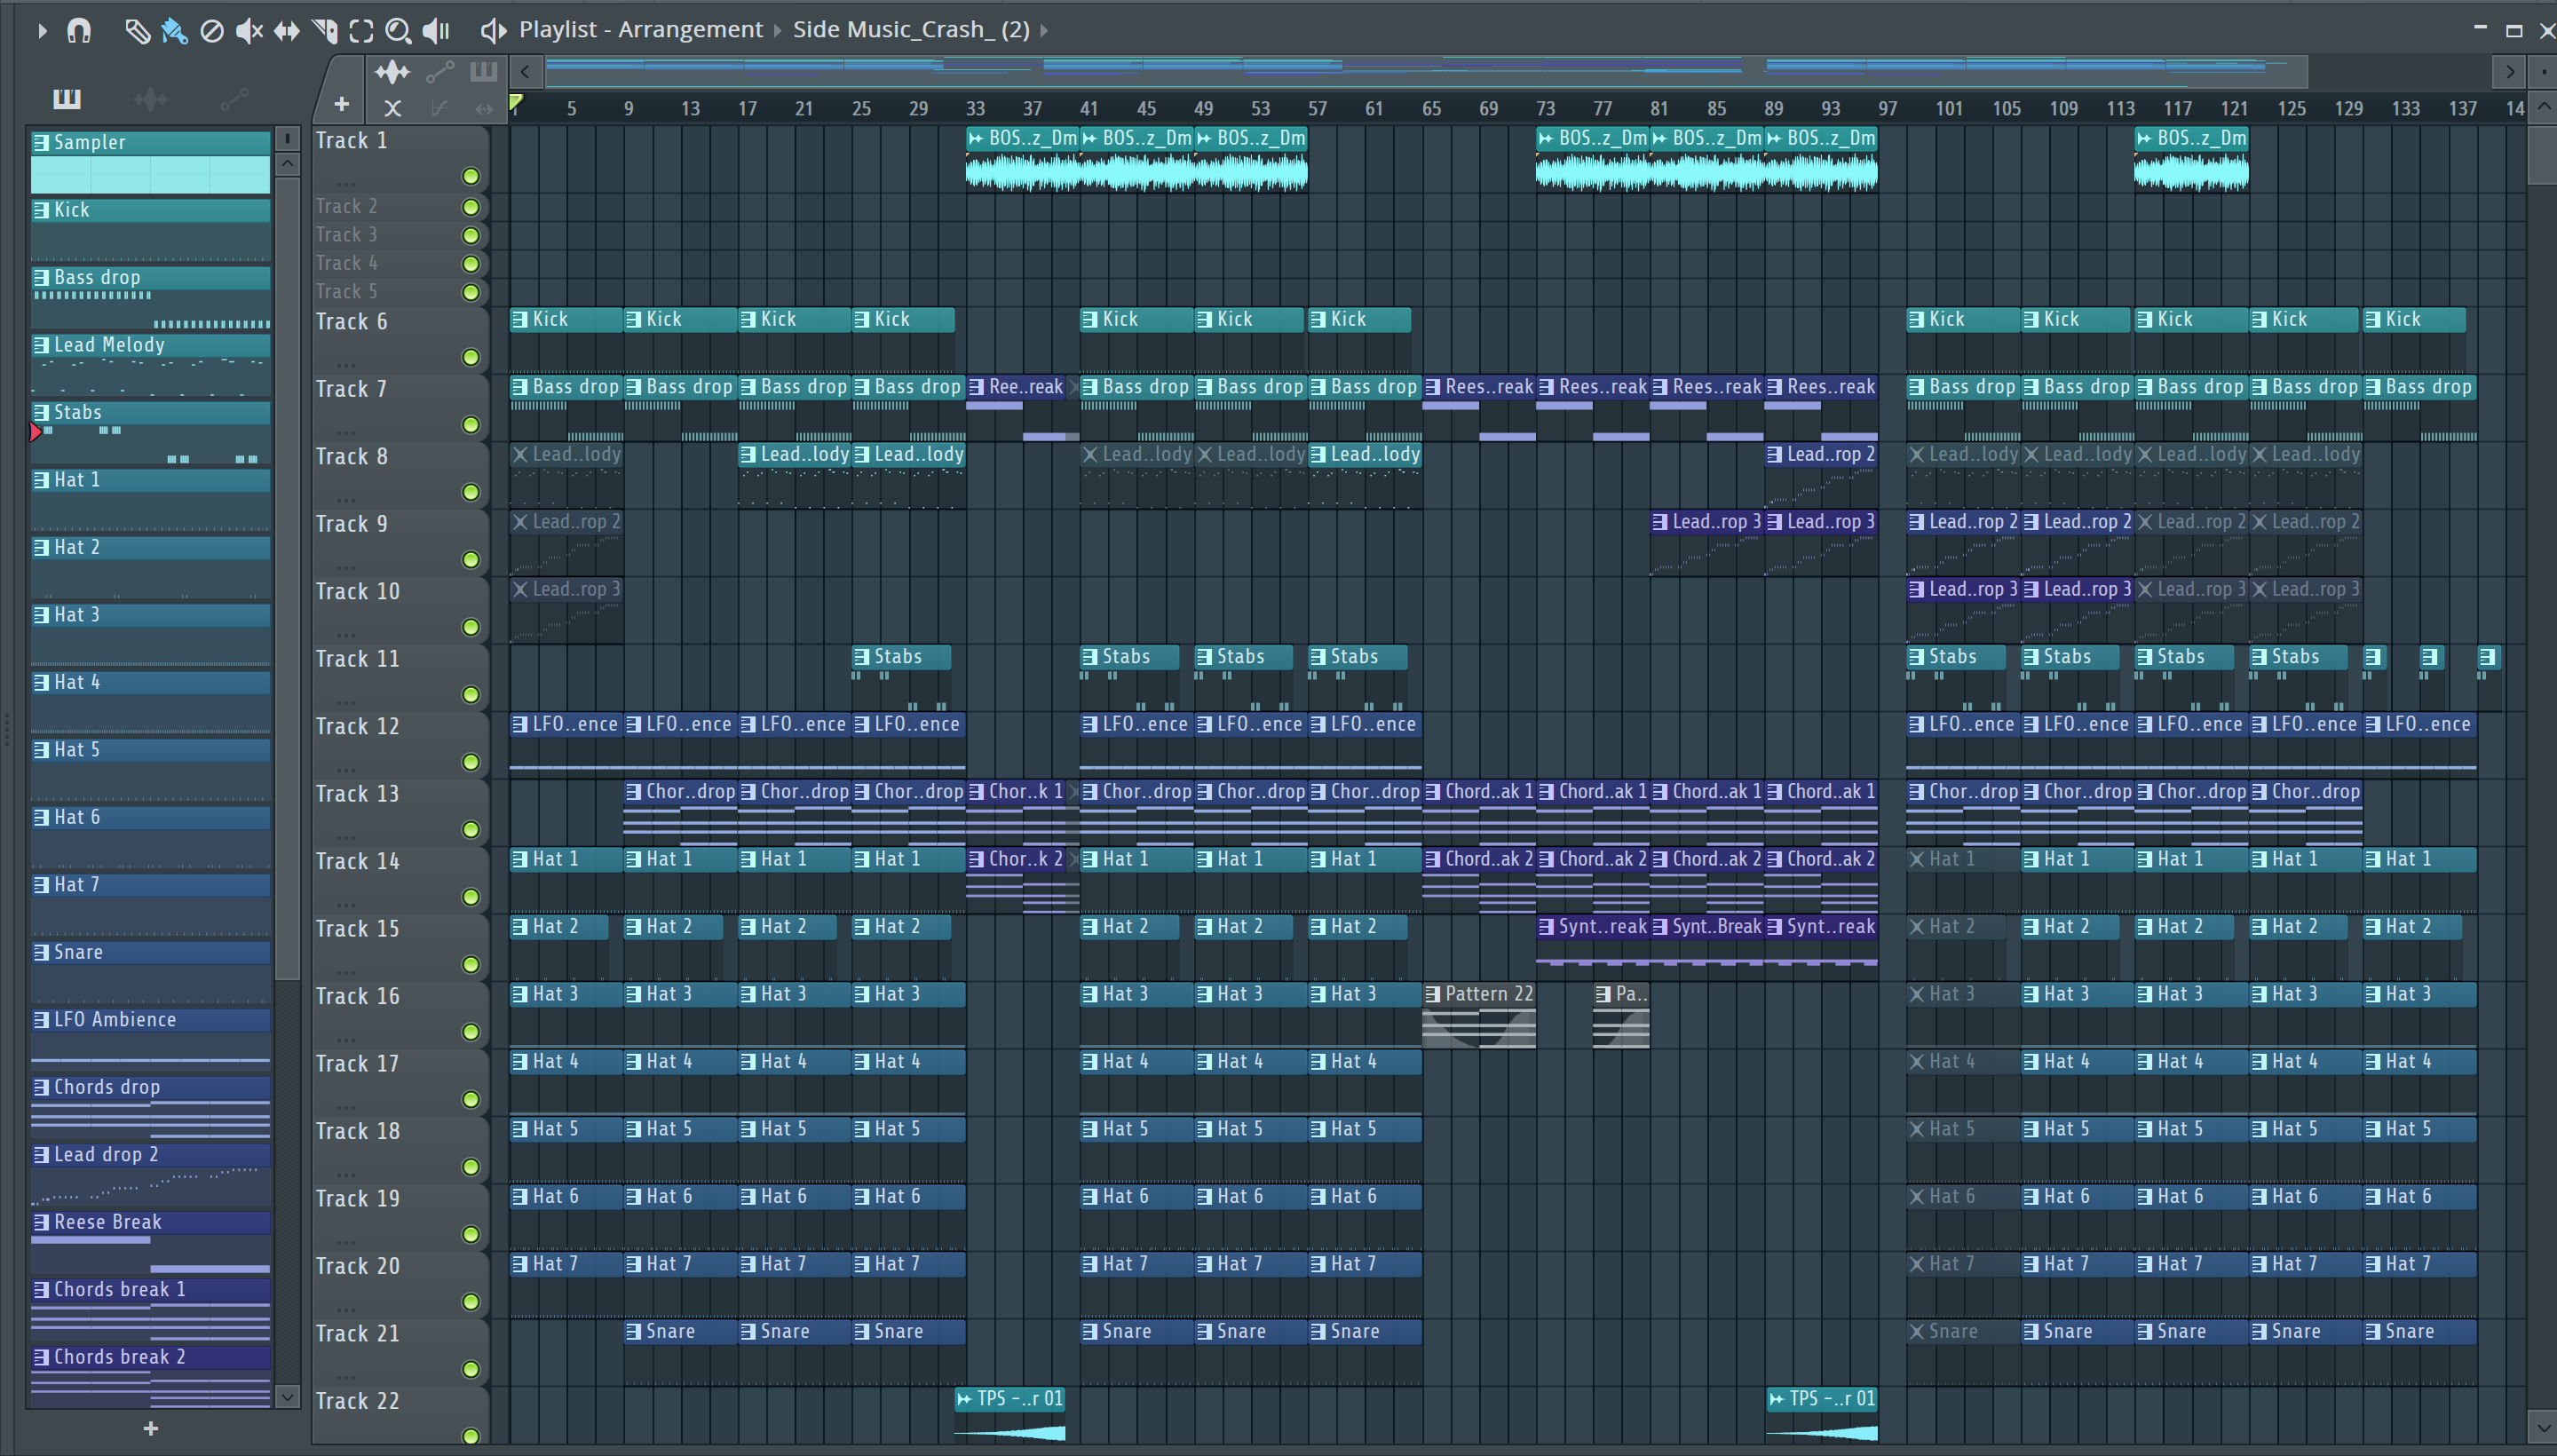The image size is (2557, 1456).
Task: Click the Track 22 header label
Action: 357,1402
